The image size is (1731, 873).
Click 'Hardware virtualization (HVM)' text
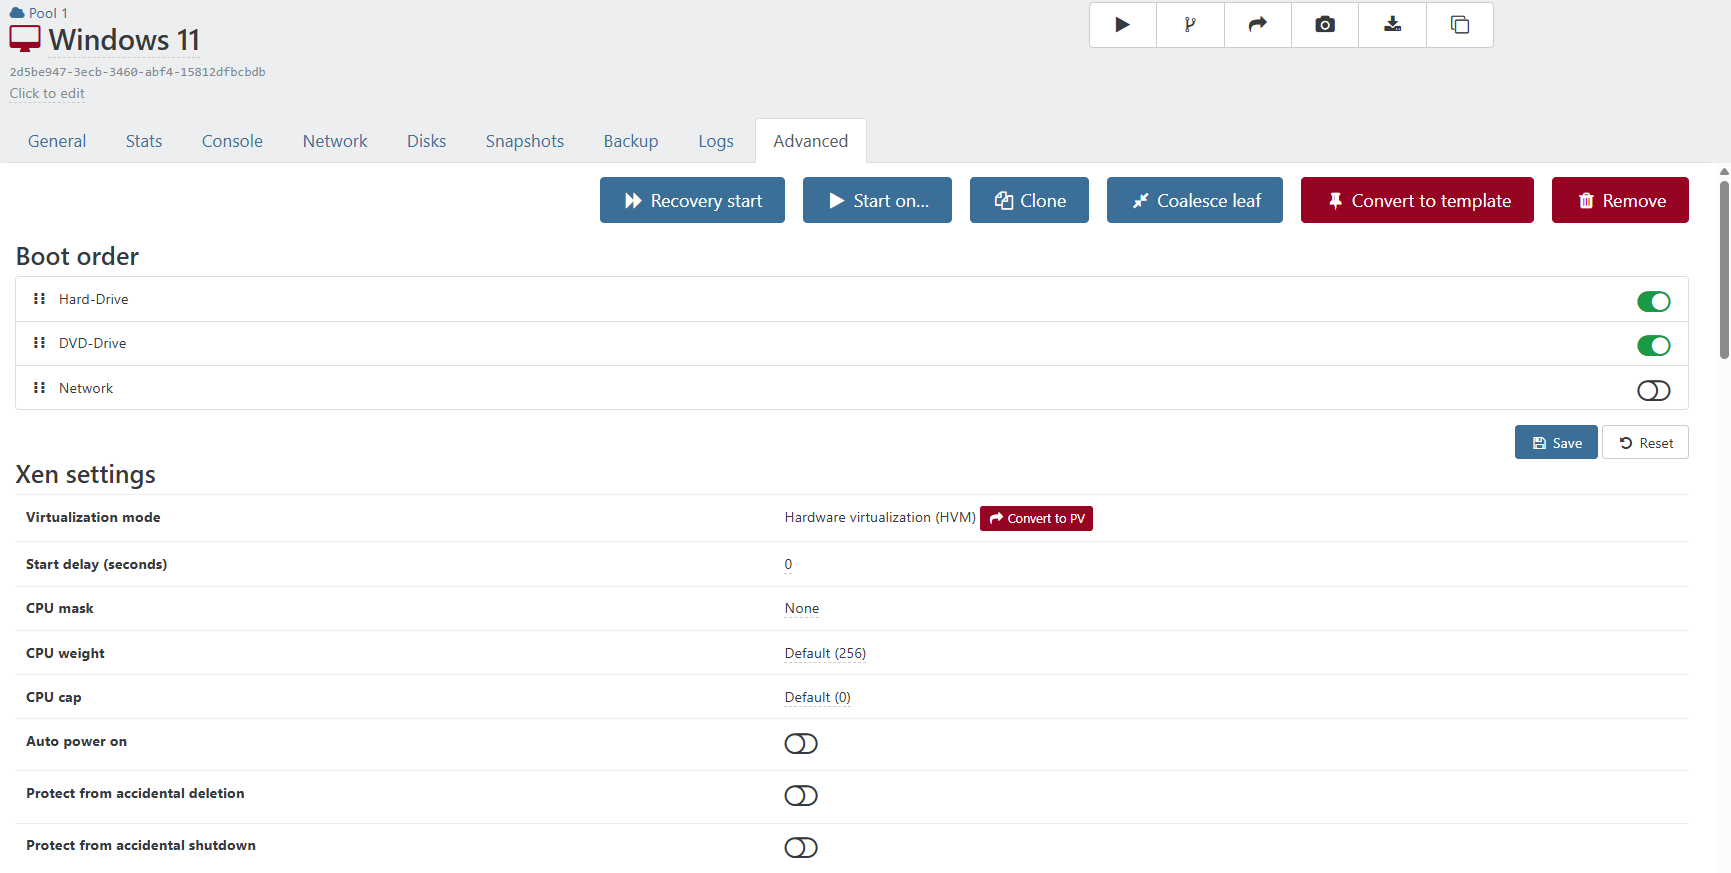[x=880, y=517]
